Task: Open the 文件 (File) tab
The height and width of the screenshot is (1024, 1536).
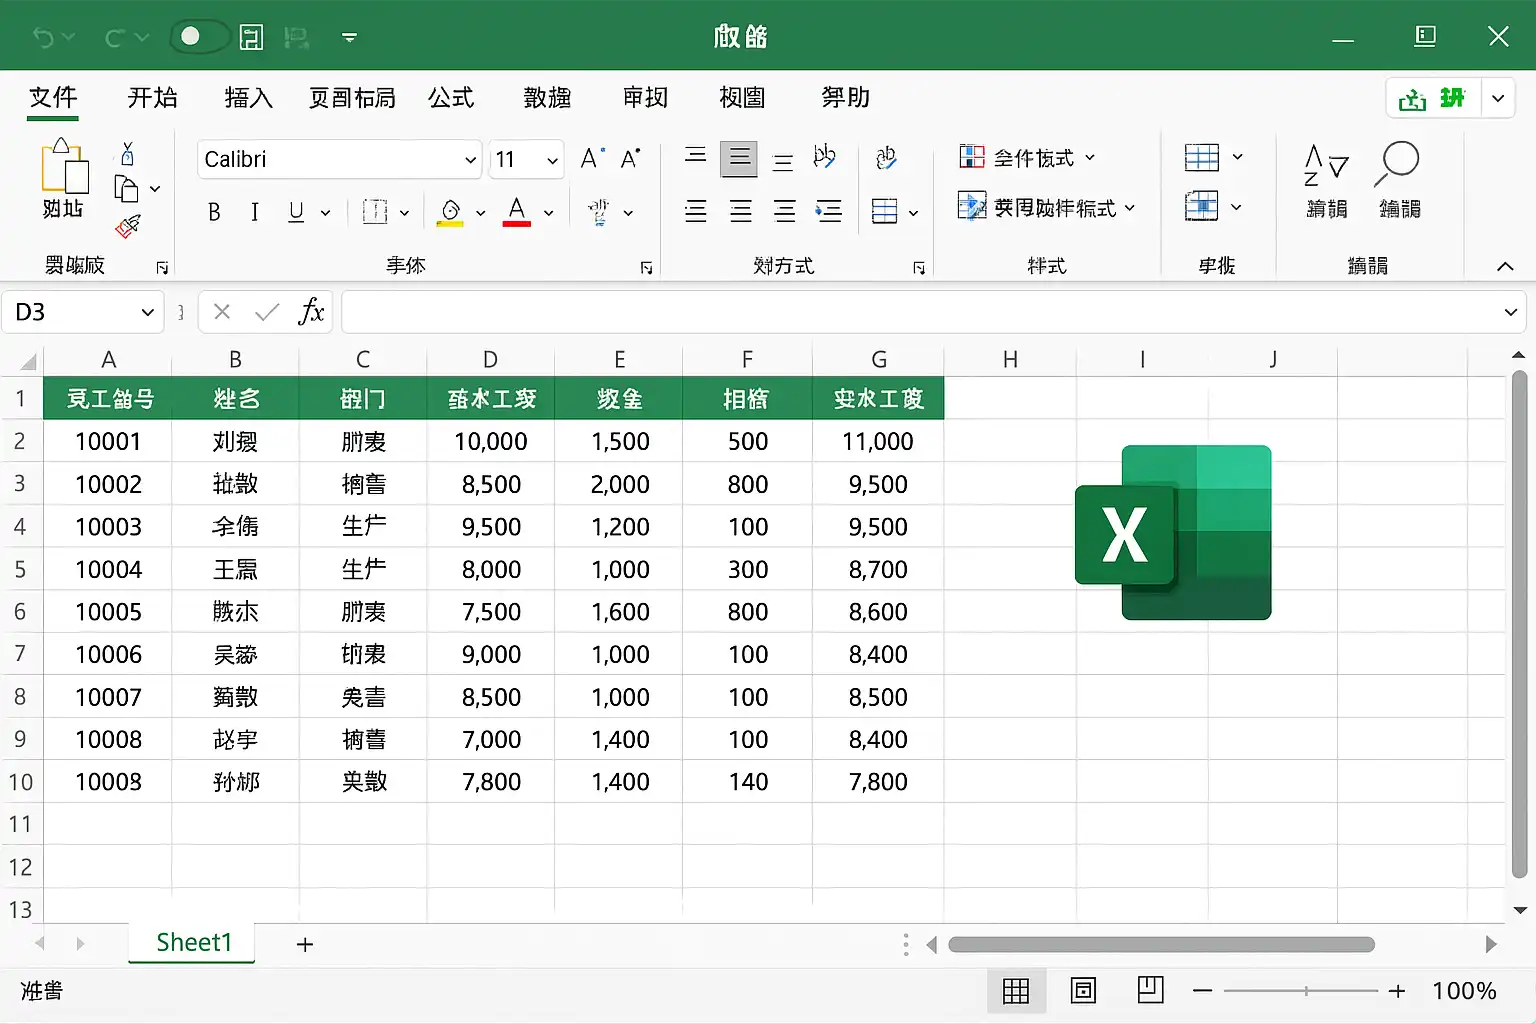Action: point(53,98)
